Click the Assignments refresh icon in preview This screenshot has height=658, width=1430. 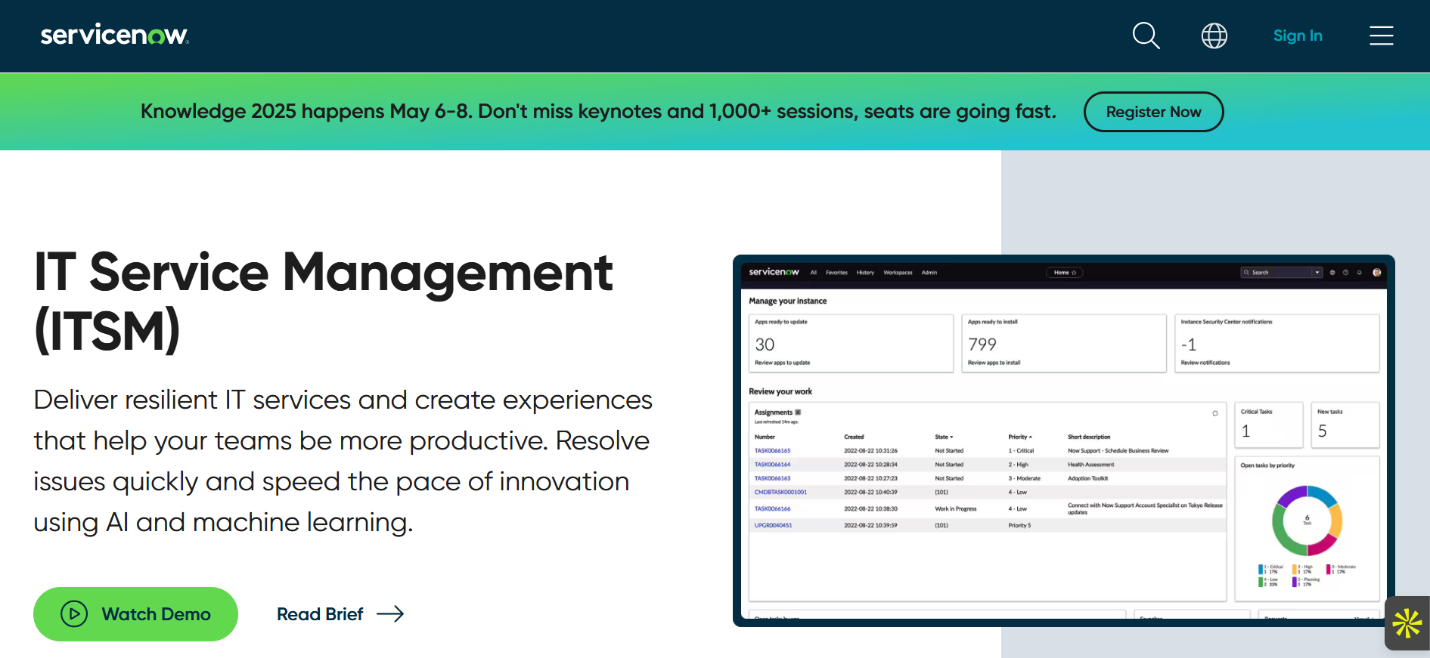(x=1215, y=412)
